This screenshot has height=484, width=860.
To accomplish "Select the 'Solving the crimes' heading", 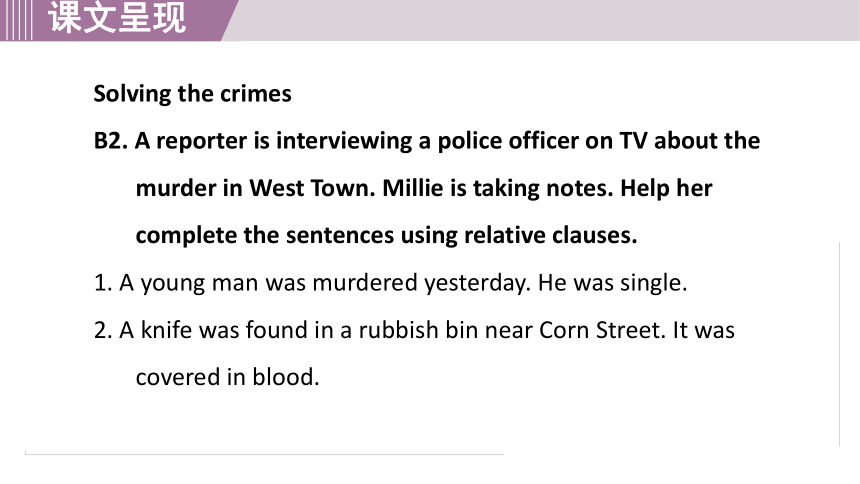I will 193,94.
